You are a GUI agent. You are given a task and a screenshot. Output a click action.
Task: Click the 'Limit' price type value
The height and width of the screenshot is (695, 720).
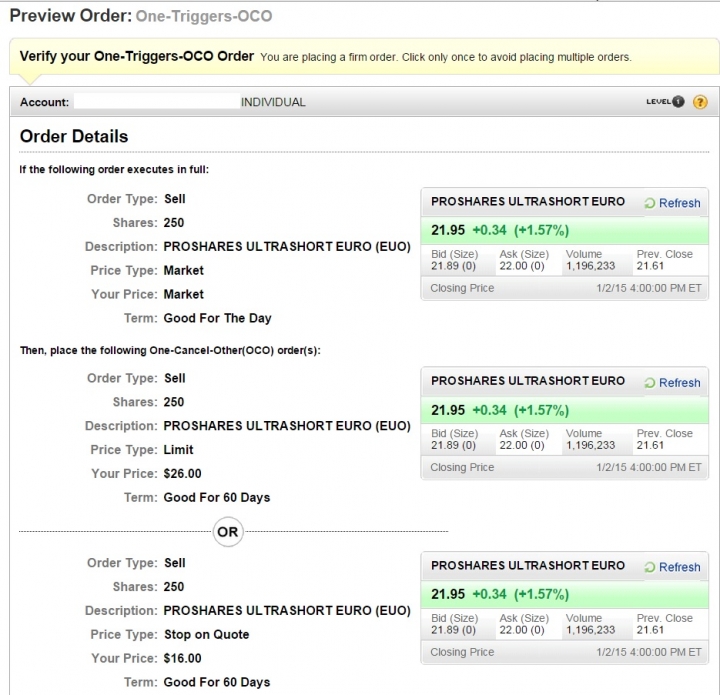[x=178, y=449]
